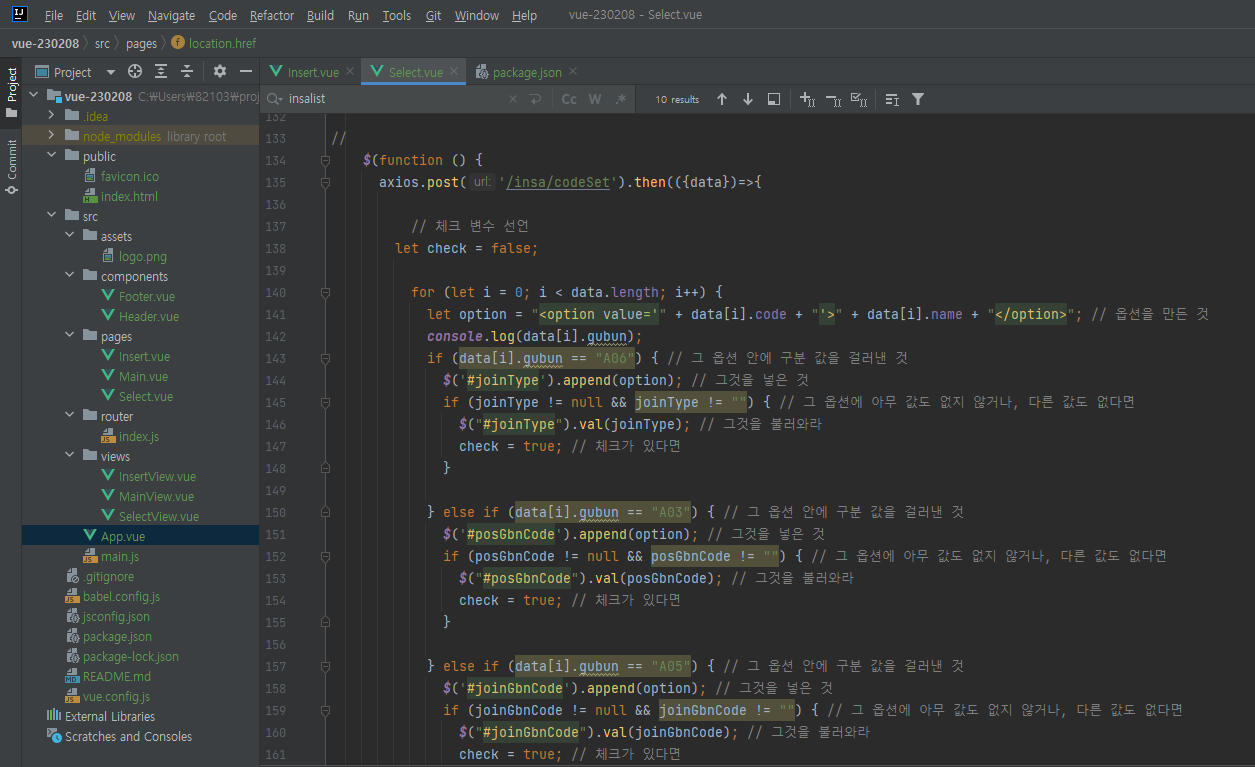Screen dimensions: 1255x767
Task: Open the search results filter icon
Action: (x=918, y=99)
